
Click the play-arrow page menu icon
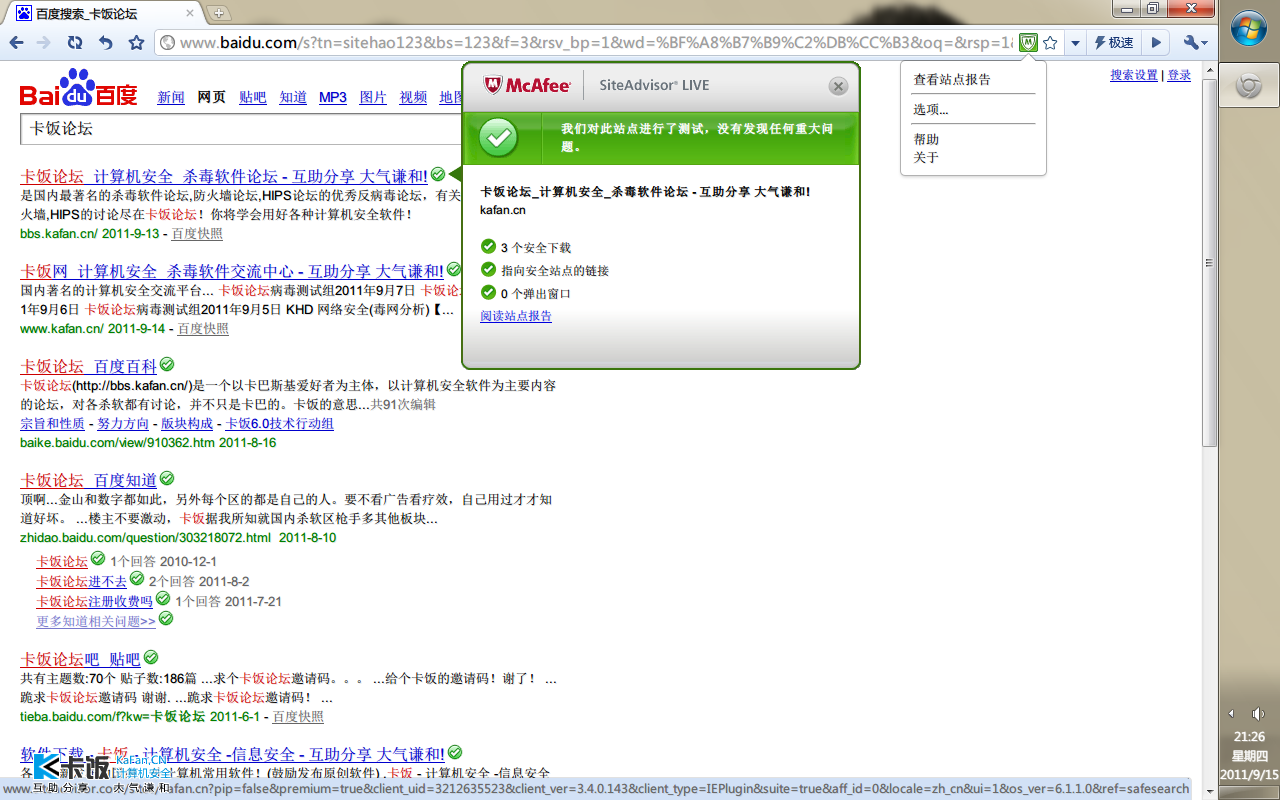coord(1156,43)
